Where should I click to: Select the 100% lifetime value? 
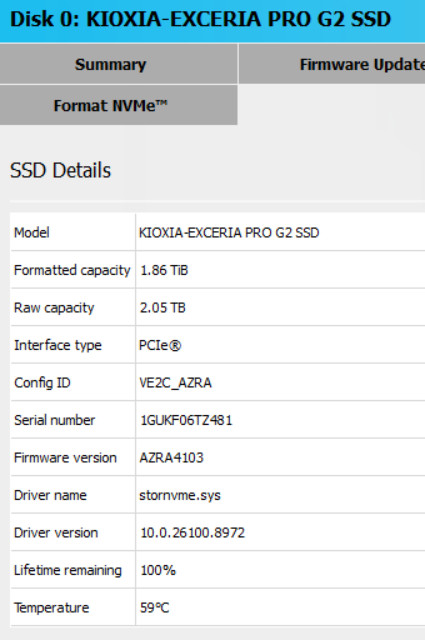(158, 570)
